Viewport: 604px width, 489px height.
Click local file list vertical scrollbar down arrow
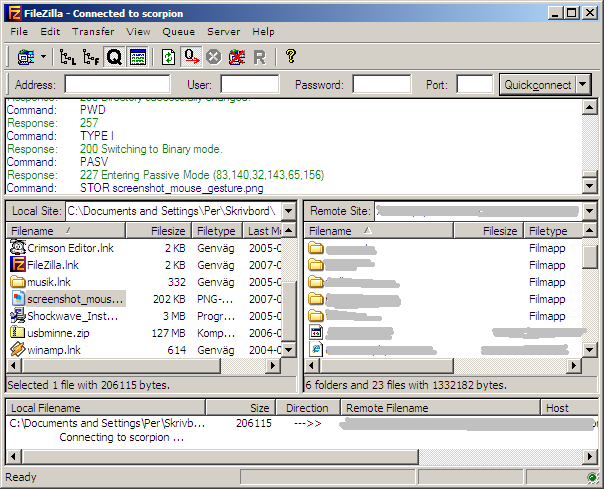[x=289, y=350]
